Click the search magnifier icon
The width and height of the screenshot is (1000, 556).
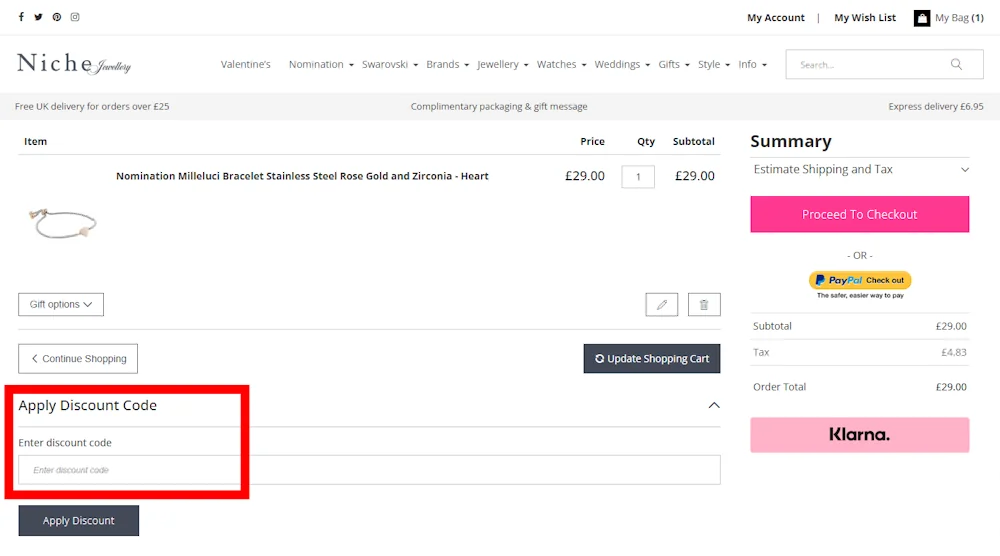pos(956,64)
